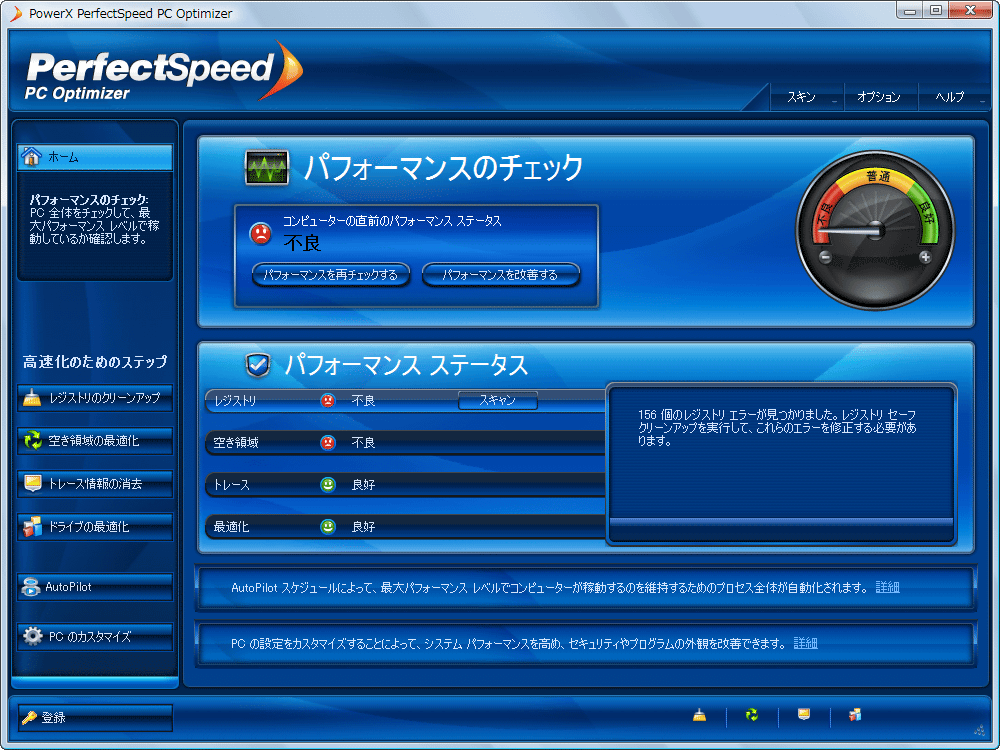The height and width of the screenshot is (750, 1000).
Task: Click the broom icon in the bottom status bar
Action: (x=700, y=715)
